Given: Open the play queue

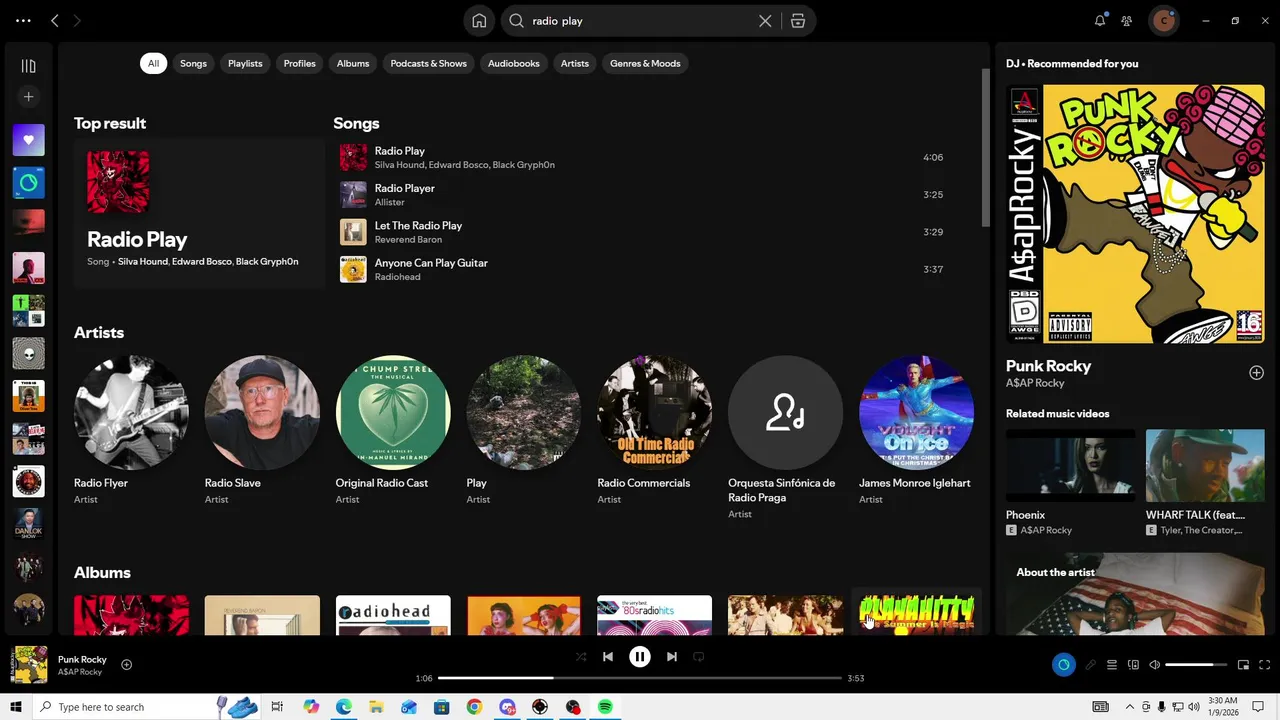Looking at the screenshot, I should coord(1111,665).
